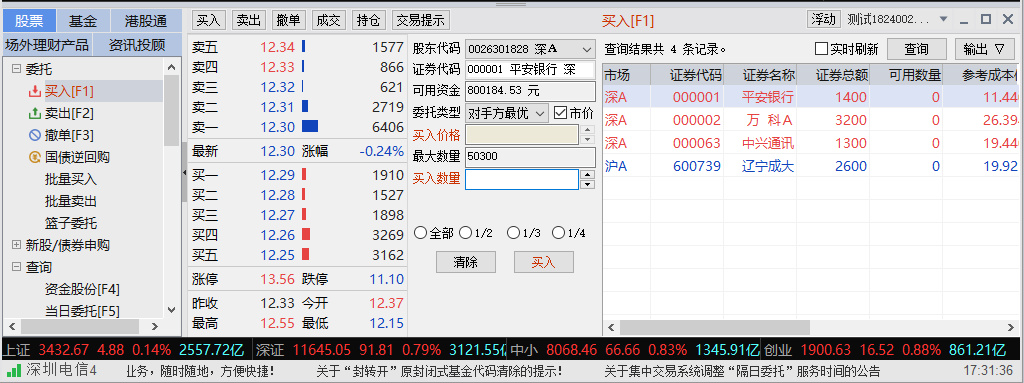Click the 跌停 price 11.10
The height and width of the screenshot is (383, 1024).
pyautogui.click(x=386, y=279)
